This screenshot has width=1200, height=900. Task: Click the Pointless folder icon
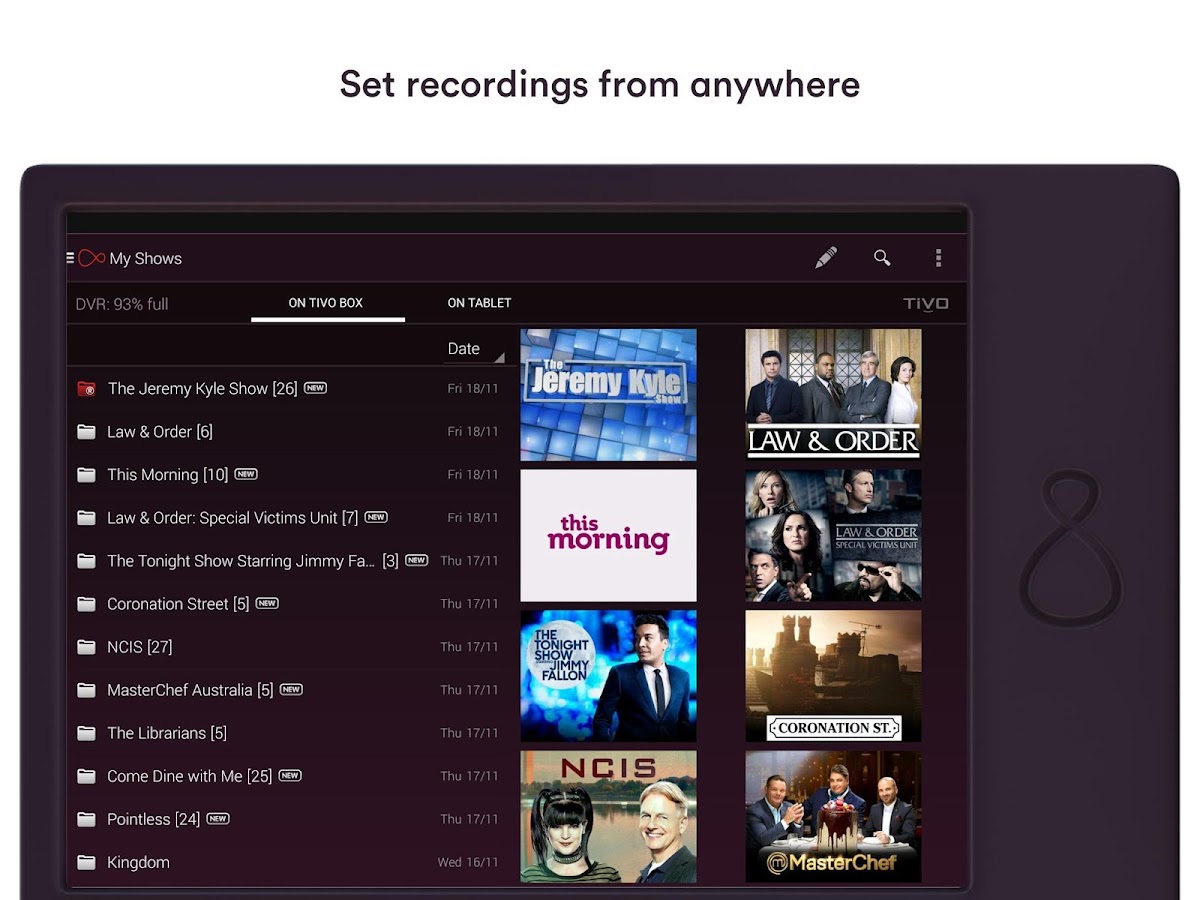coord(87,819)
